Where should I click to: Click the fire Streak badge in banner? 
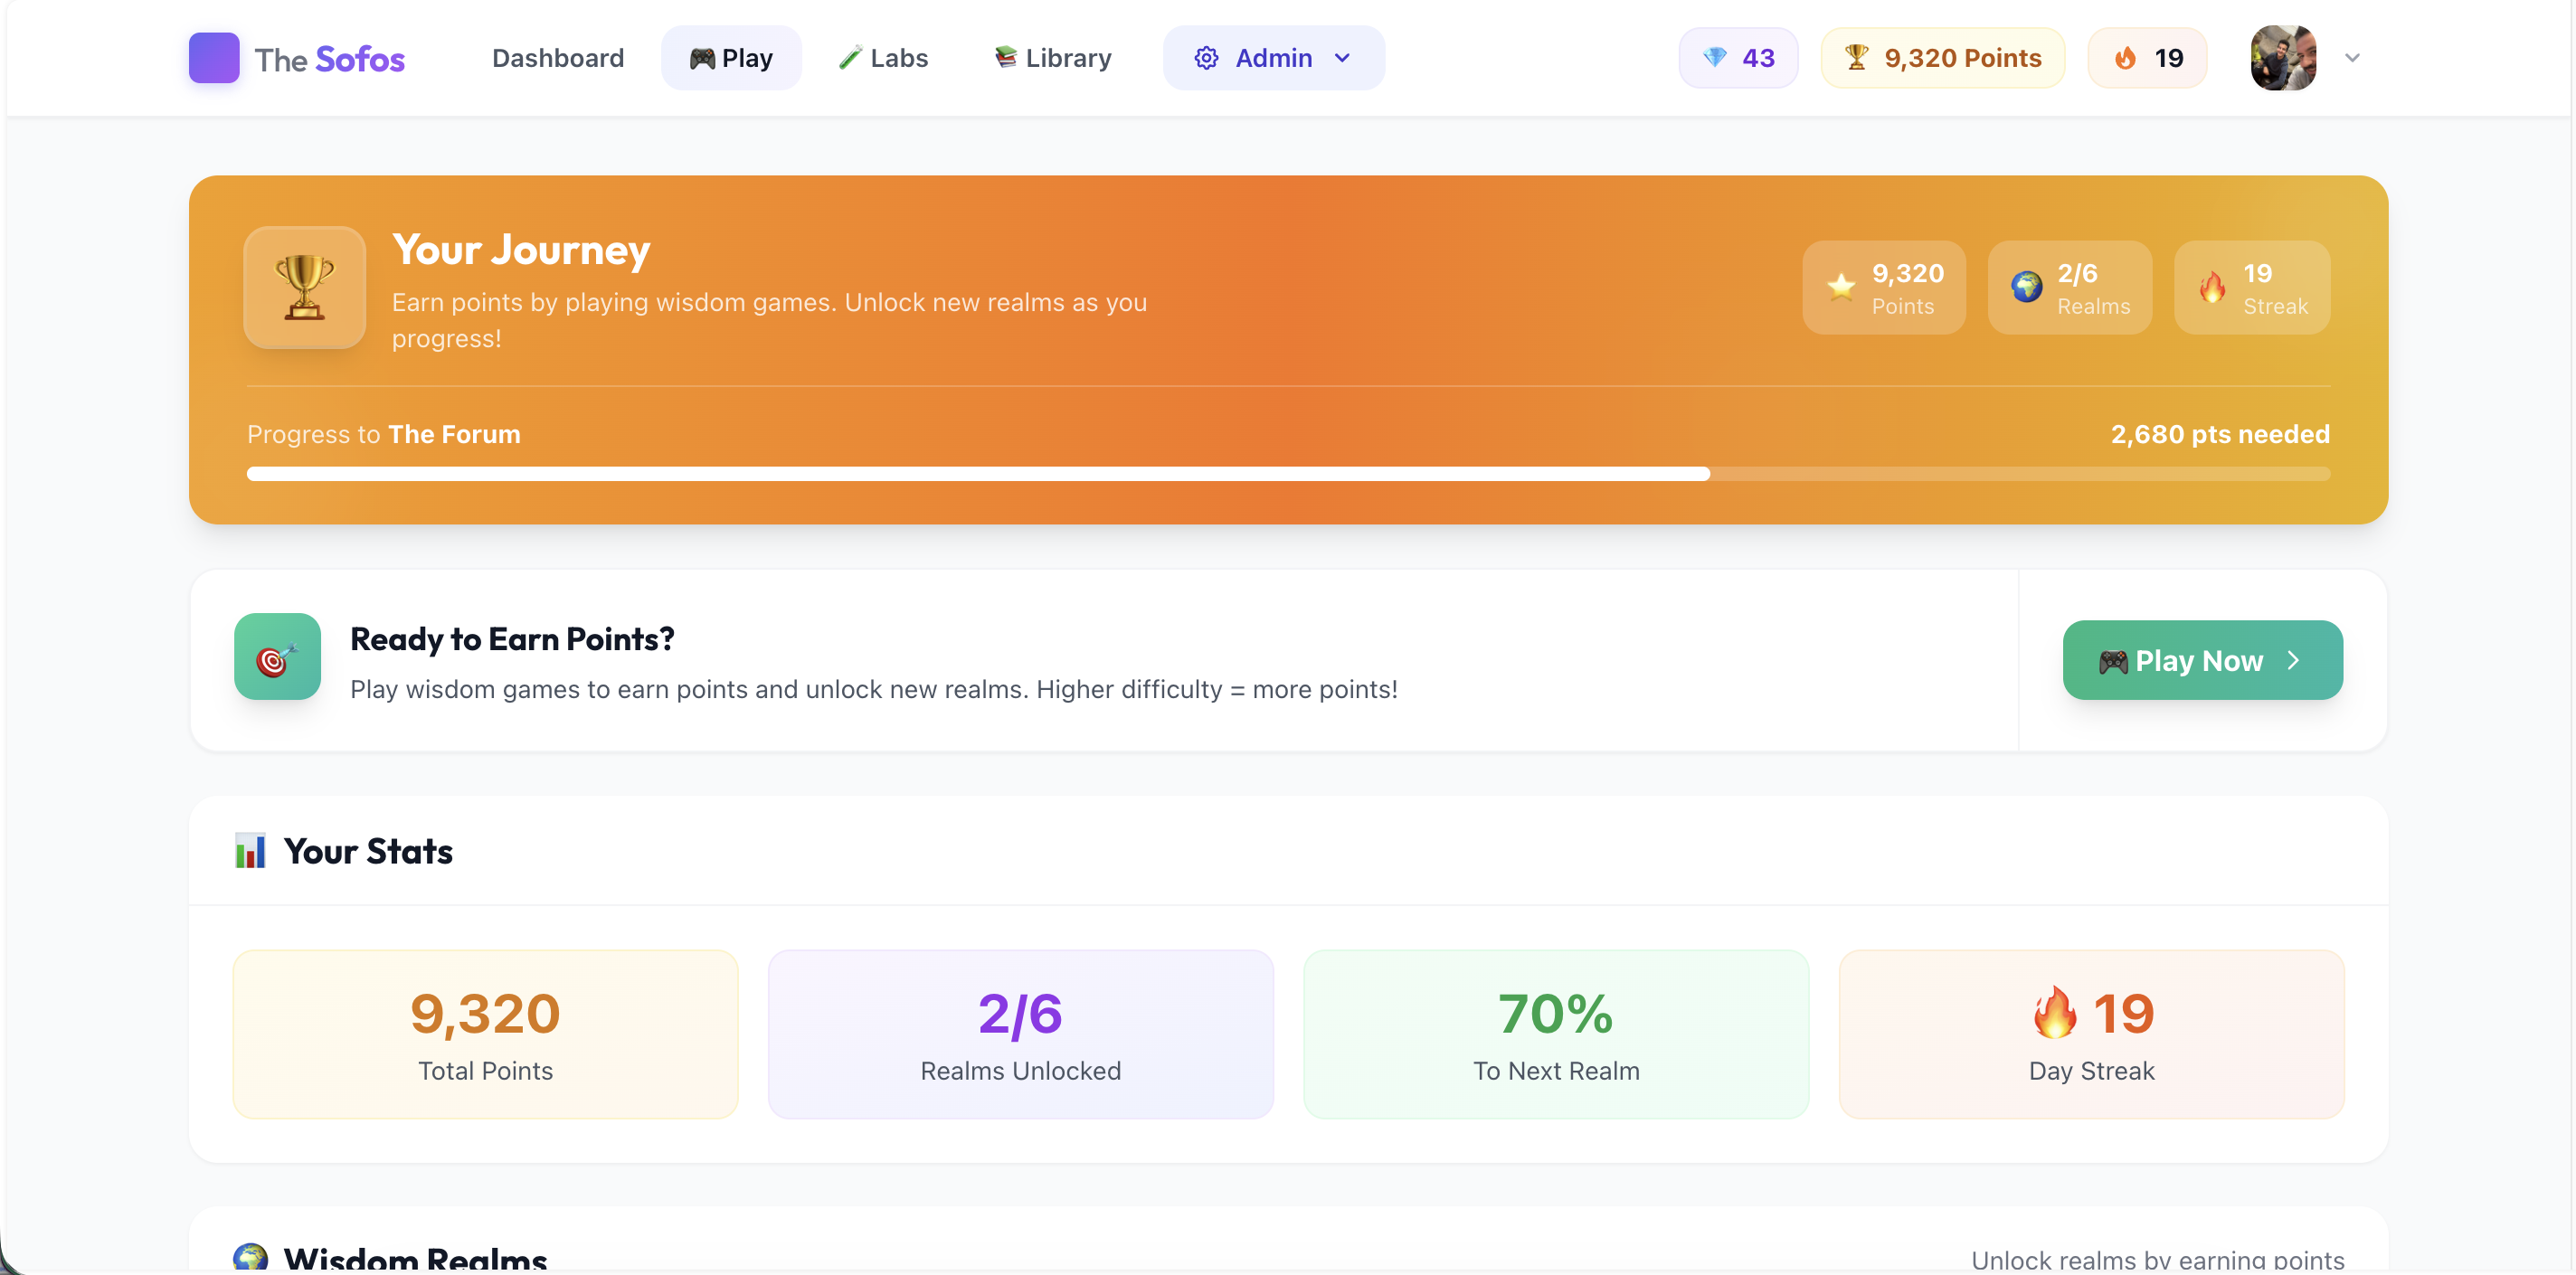click(2252, 288)
